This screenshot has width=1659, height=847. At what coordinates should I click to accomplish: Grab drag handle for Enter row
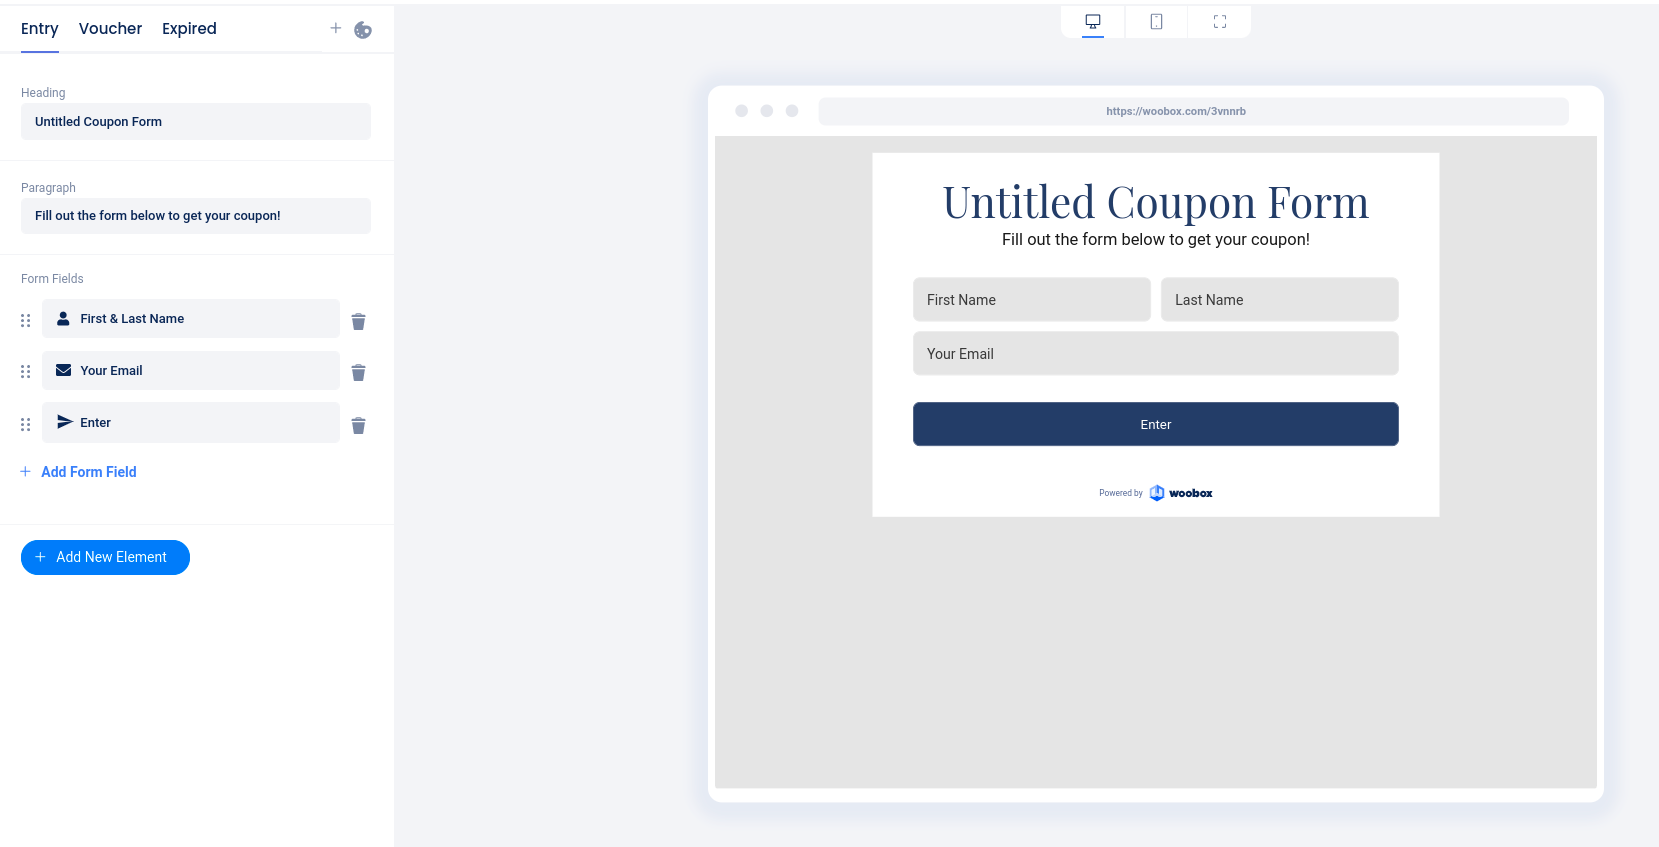pos(26,424)
